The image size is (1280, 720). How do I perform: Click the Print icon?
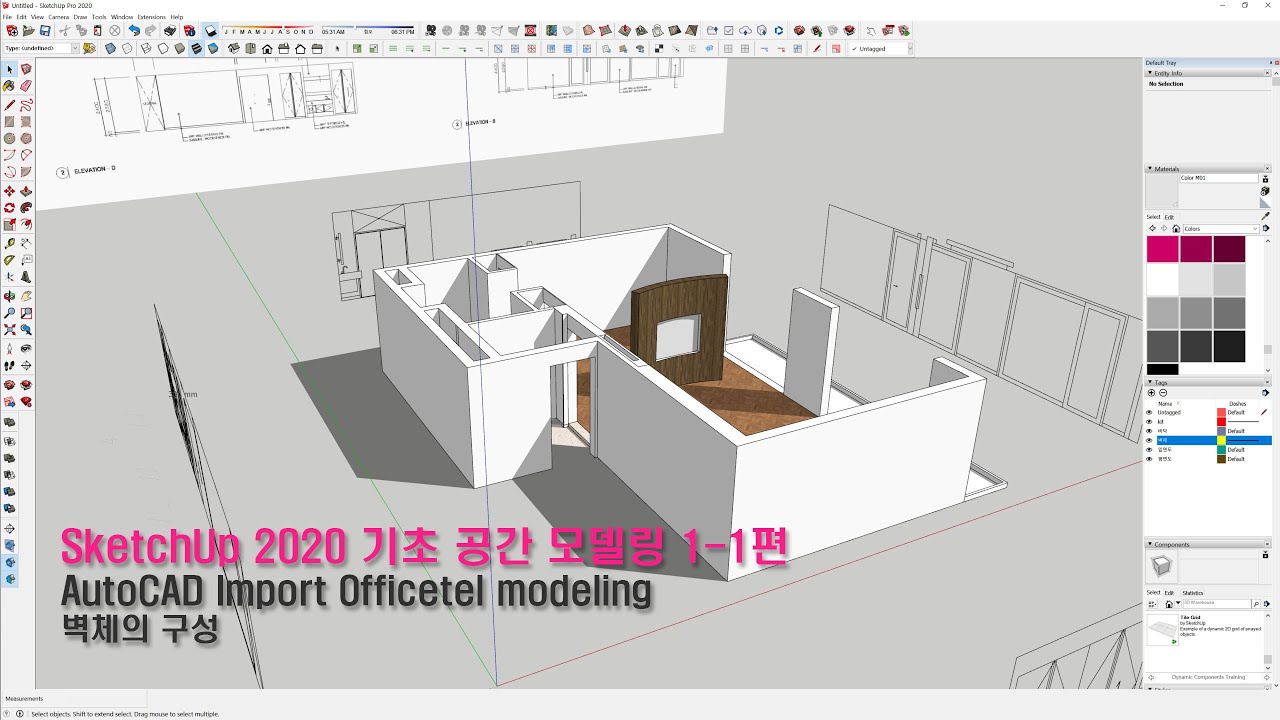170,31
